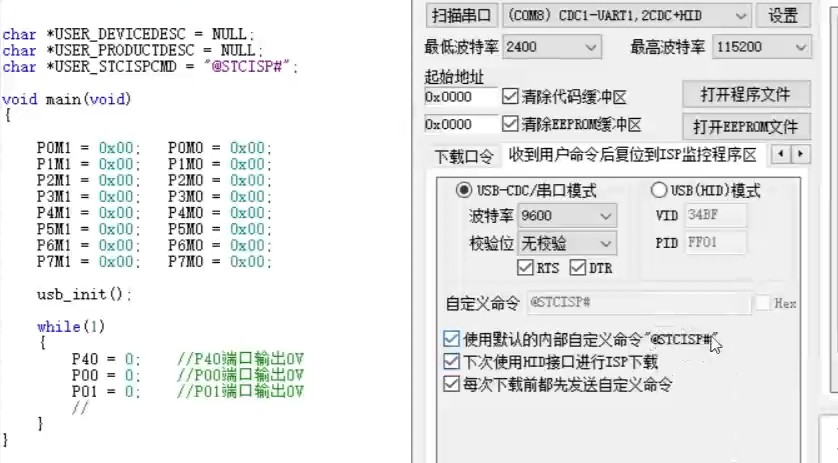838x463 pixels.
Task: Click the P5M0 = 0x00 statement
Action: (220, 229)
